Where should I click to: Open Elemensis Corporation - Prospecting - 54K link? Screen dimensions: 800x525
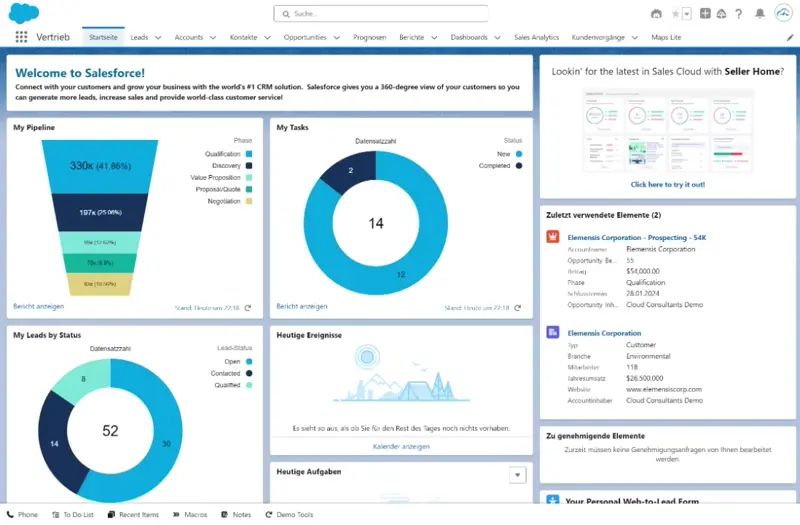637,237
